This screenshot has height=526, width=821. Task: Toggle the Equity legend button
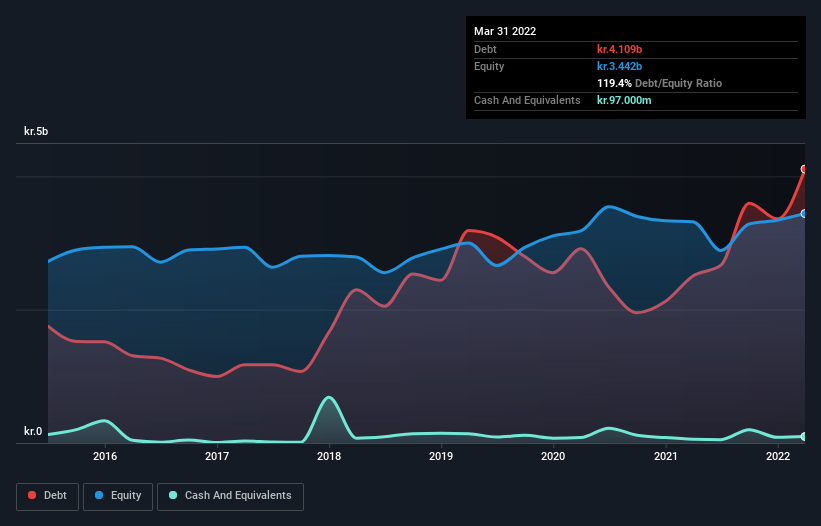118,496
